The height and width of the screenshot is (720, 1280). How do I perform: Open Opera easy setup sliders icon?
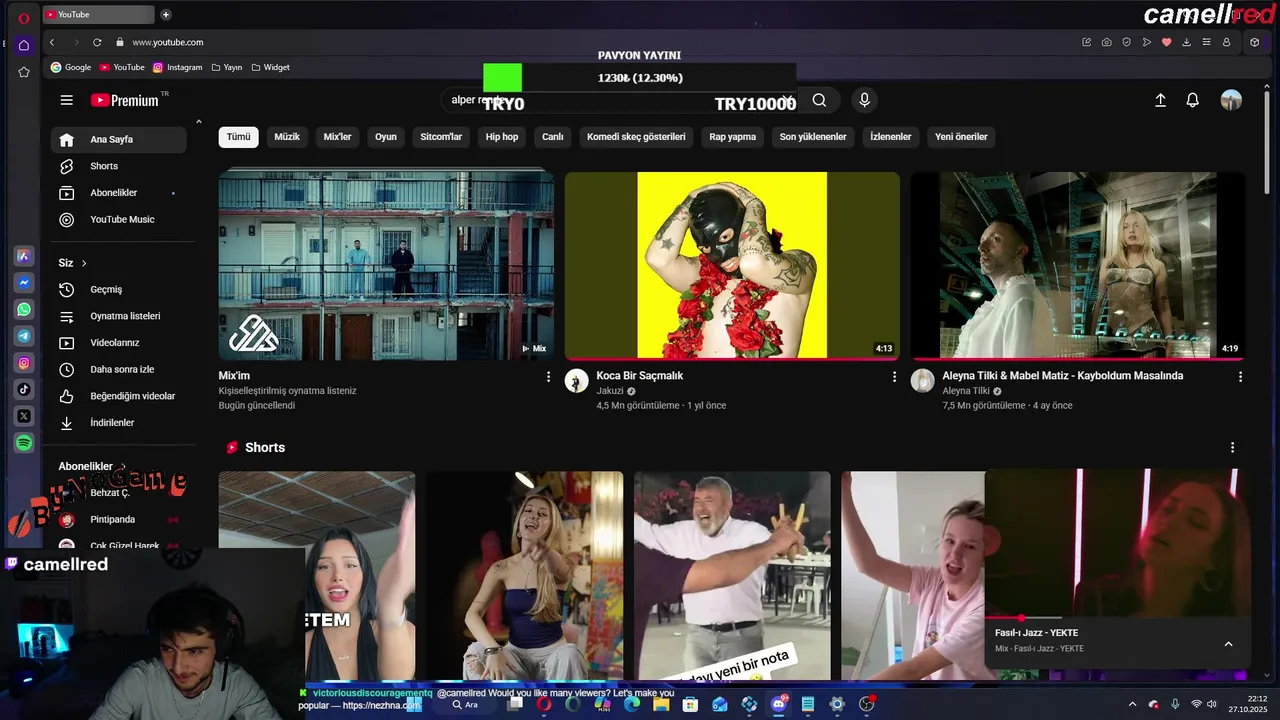pyautogui.click(x=1206, y=42)
